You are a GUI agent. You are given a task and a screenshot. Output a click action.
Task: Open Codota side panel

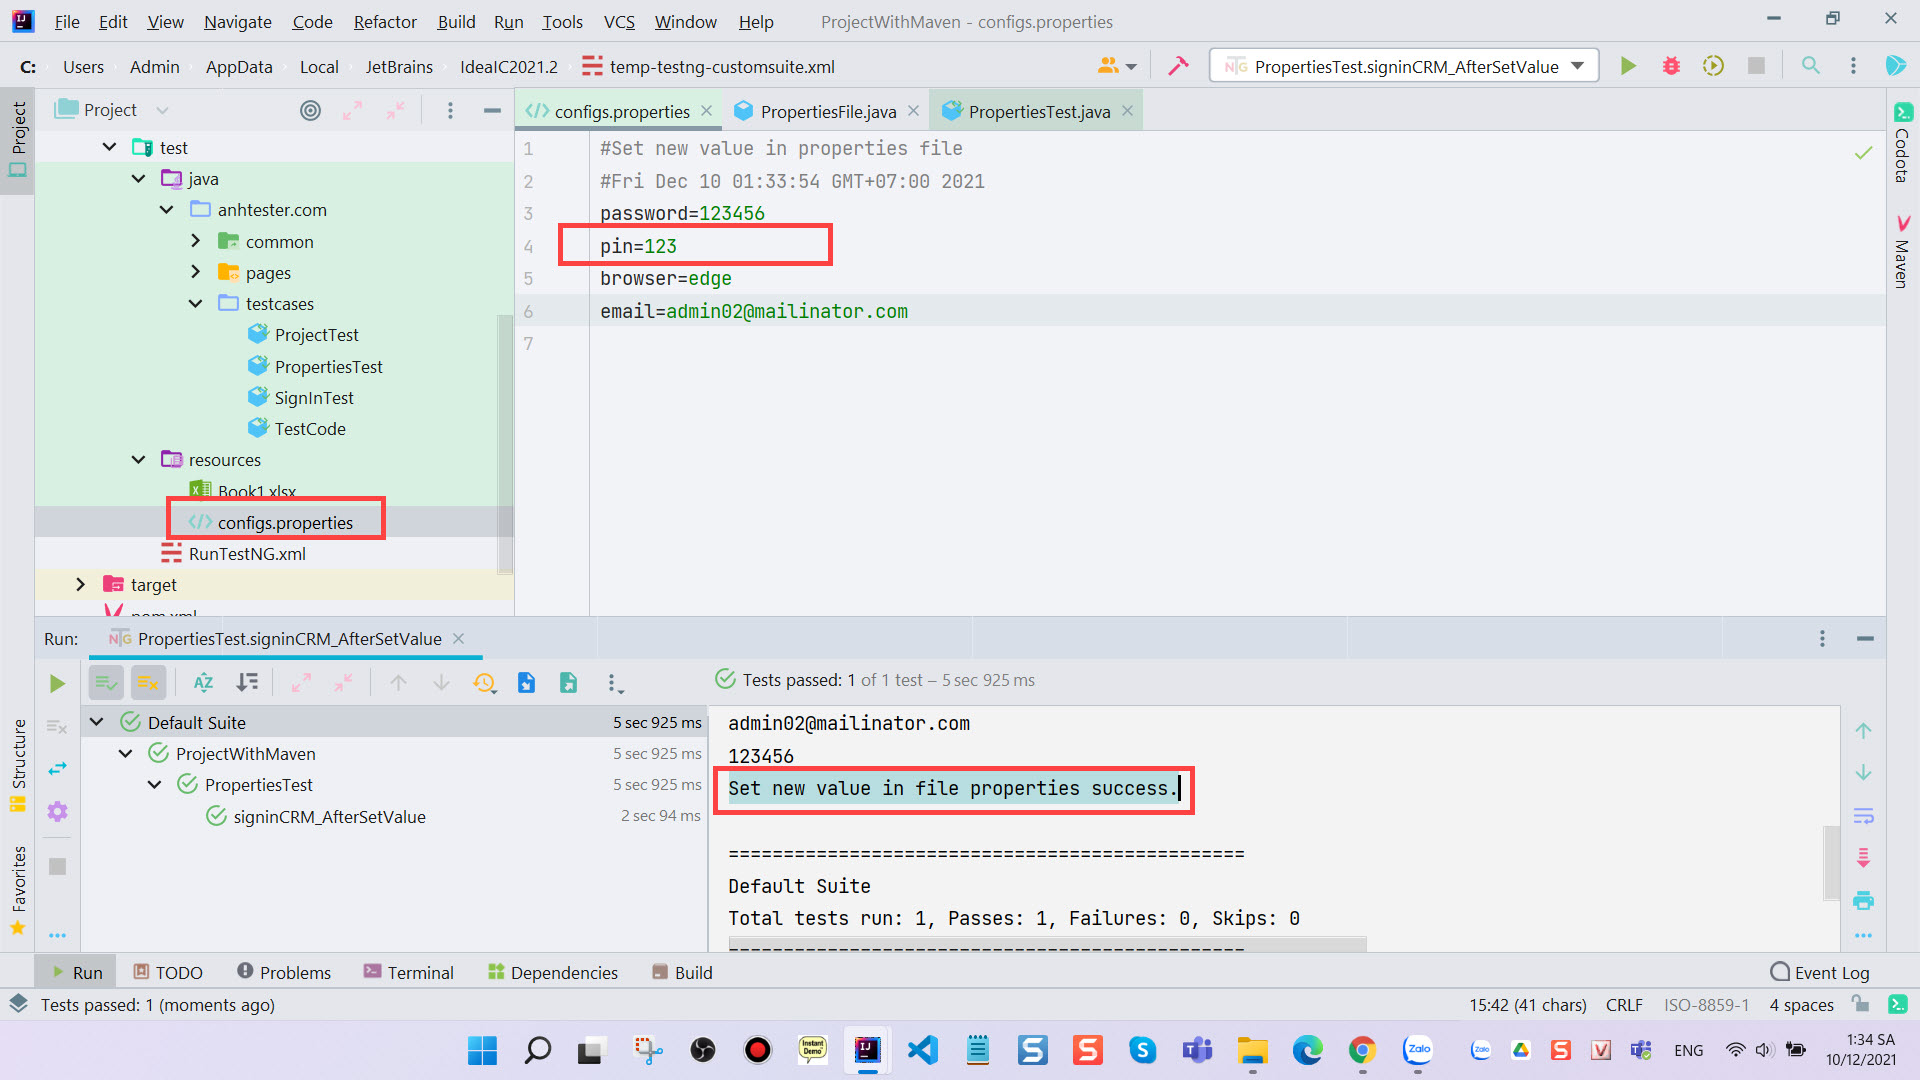tap(1902, 143)
